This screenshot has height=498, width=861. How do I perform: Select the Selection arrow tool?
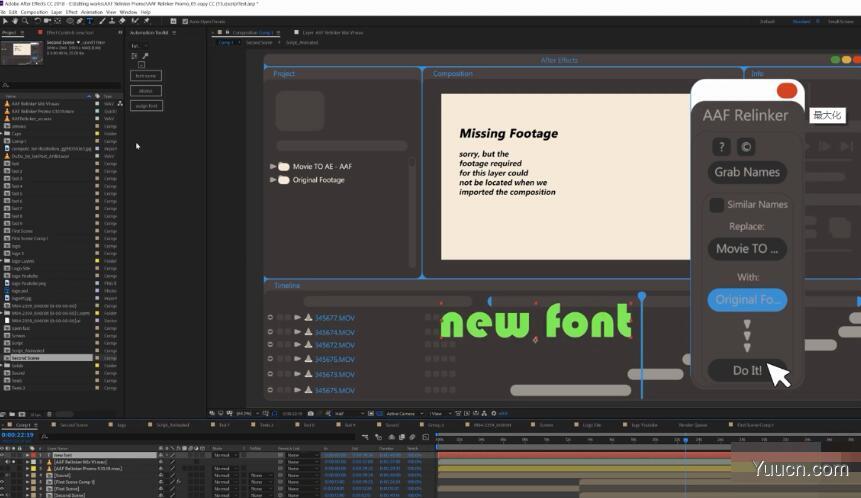tap(5, 21)
